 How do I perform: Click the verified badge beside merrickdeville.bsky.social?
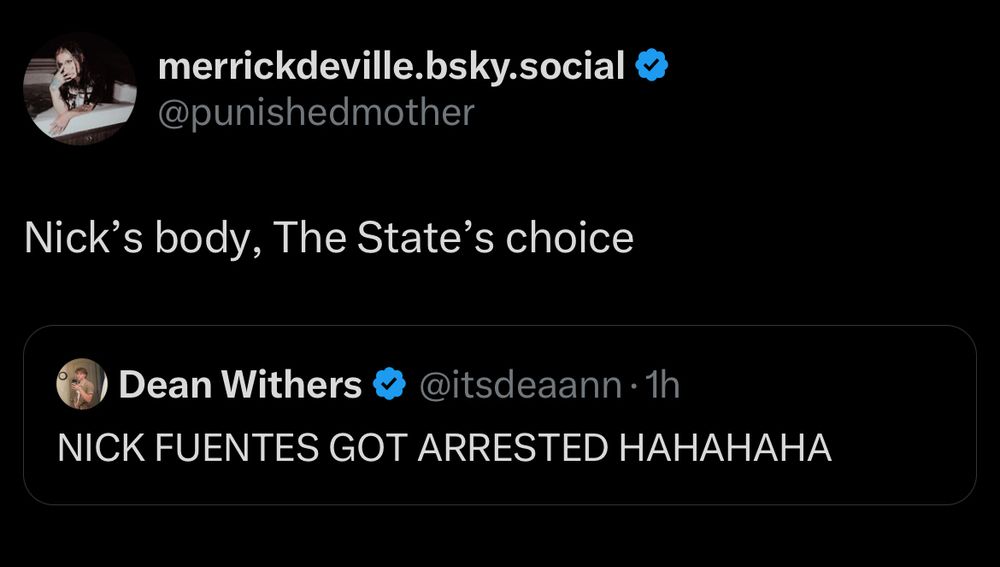click(x=652, y=67)
